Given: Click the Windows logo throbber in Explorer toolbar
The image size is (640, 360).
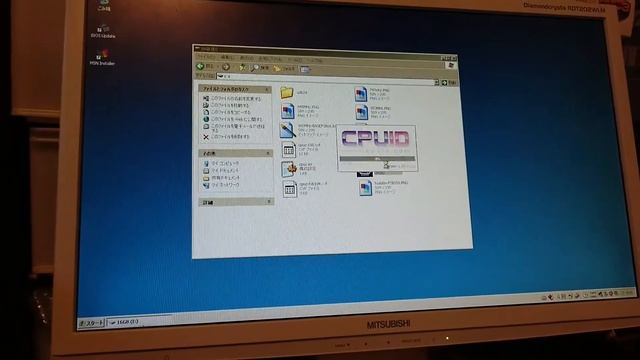Looking at the screenshot, I should point(451,65).
